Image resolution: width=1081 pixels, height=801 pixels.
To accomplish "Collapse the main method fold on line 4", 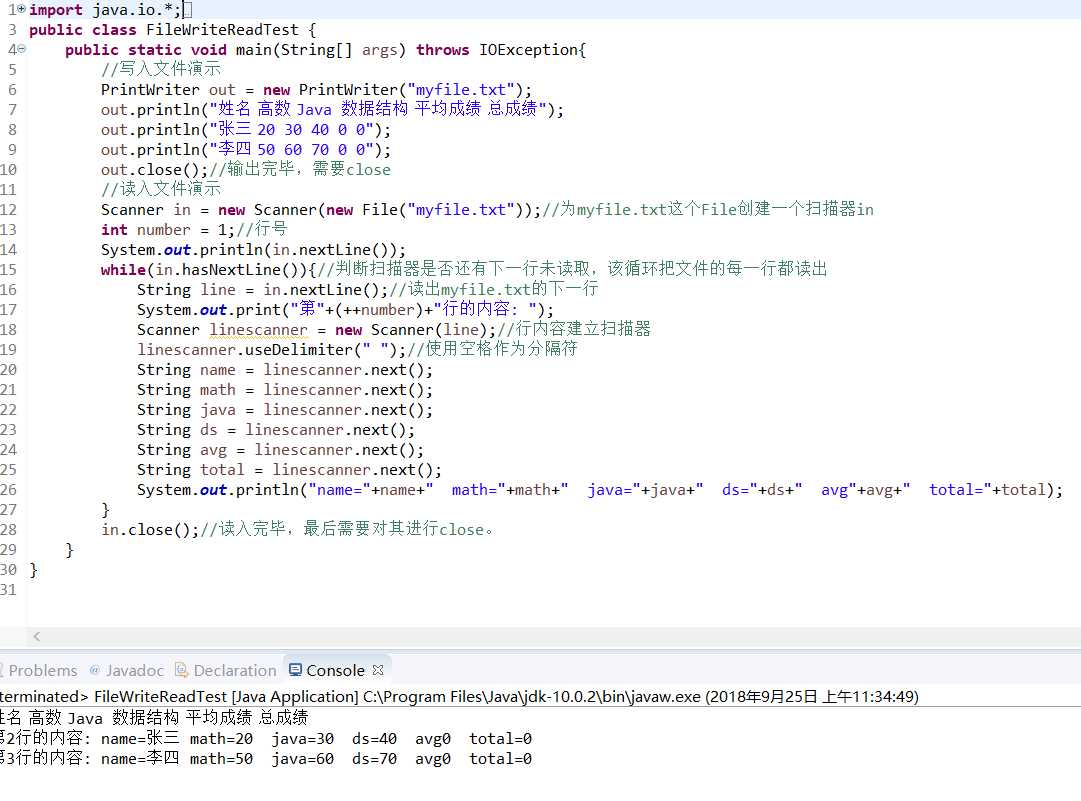I will click(21, 49).
